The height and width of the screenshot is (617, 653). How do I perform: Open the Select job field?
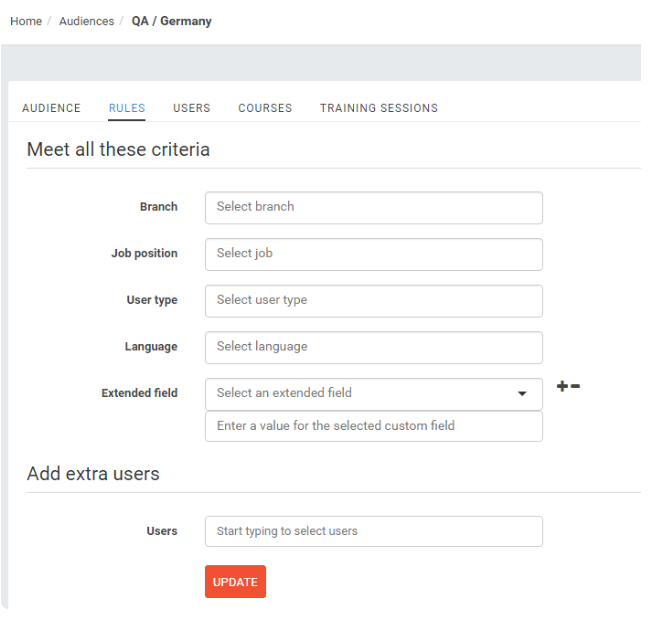(374, 254)
